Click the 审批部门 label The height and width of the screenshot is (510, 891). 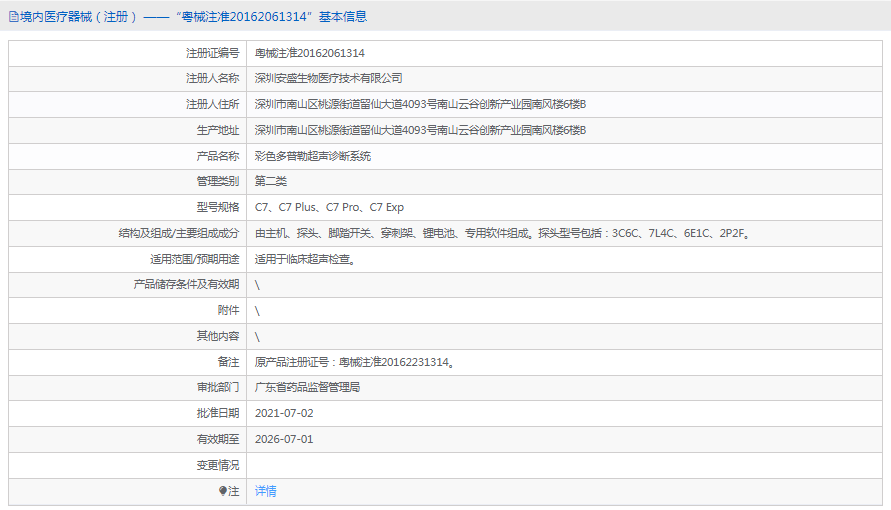(x=218, y=387)
